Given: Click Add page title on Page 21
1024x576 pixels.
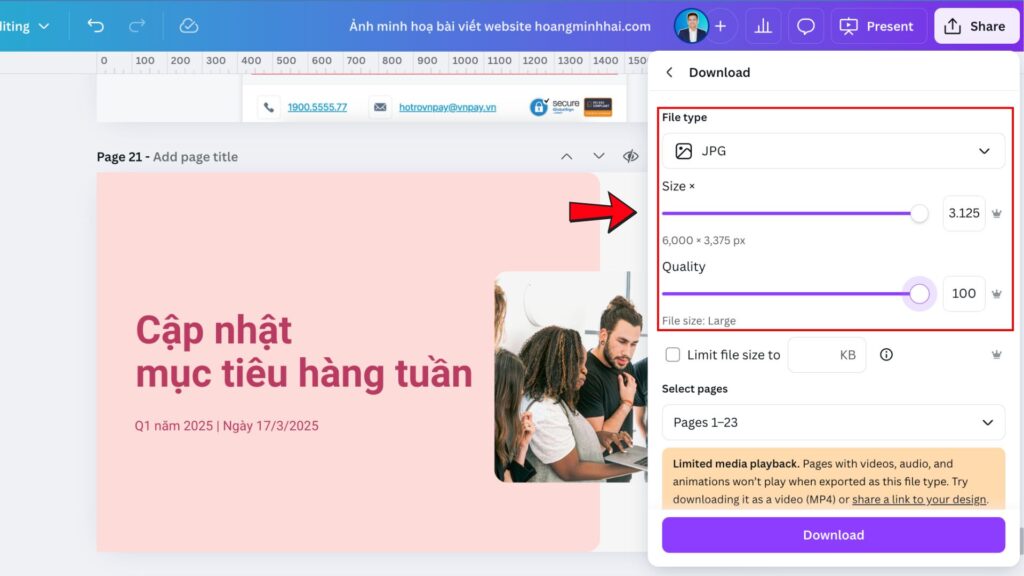Looking at the screenshot, I should pyautogui.click(x=195, y=157).
